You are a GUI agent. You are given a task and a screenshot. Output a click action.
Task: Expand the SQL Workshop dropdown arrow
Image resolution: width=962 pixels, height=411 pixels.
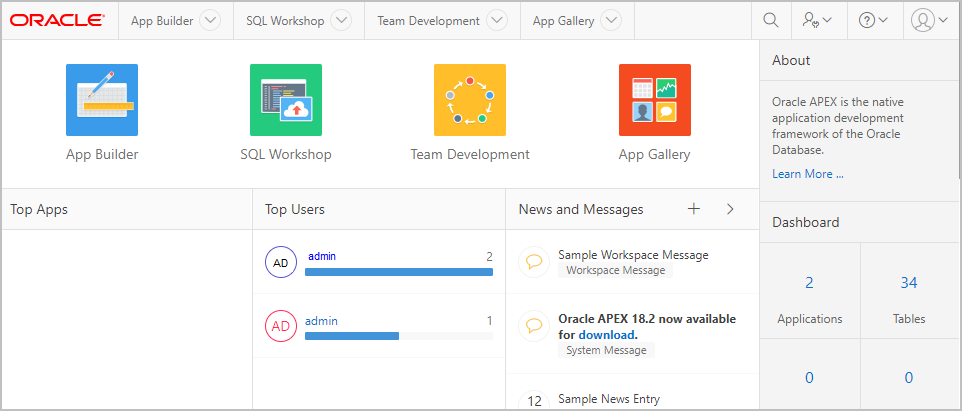click(x=340, y=20)
